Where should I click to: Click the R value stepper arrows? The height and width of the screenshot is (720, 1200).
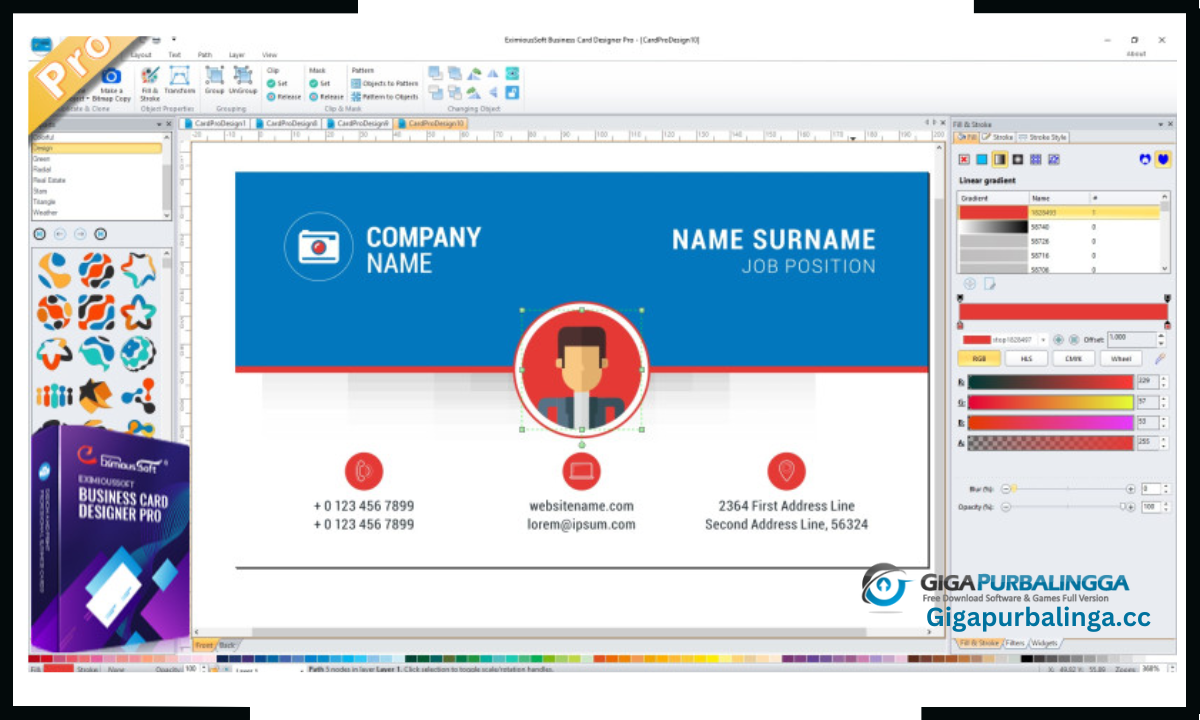coord(1164,382)
